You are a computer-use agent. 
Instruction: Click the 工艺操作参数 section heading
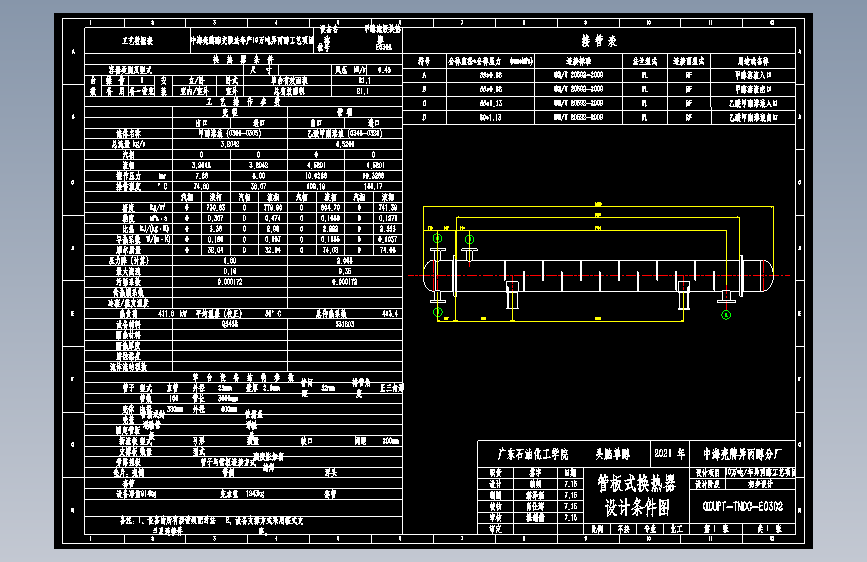point(243,102)
